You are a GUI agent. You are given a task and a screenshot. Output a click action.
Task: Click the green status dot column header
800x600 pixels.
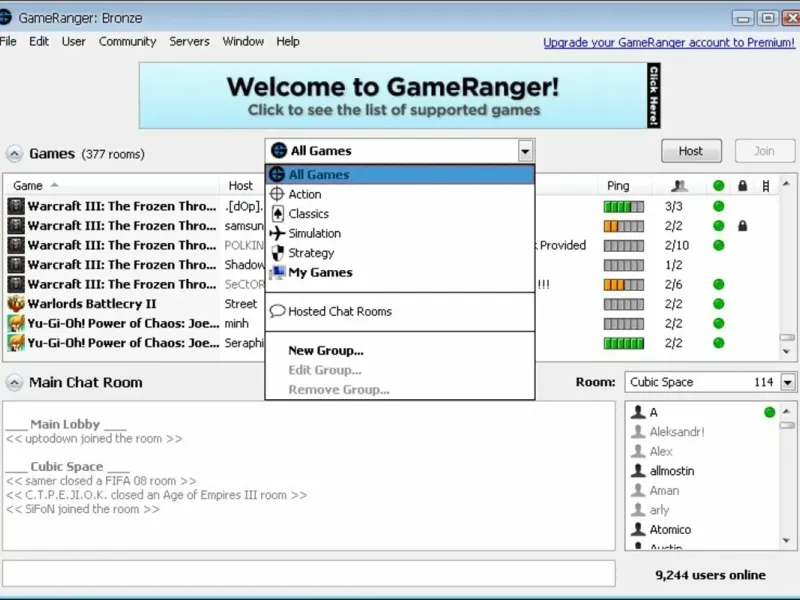coord(718,186)
